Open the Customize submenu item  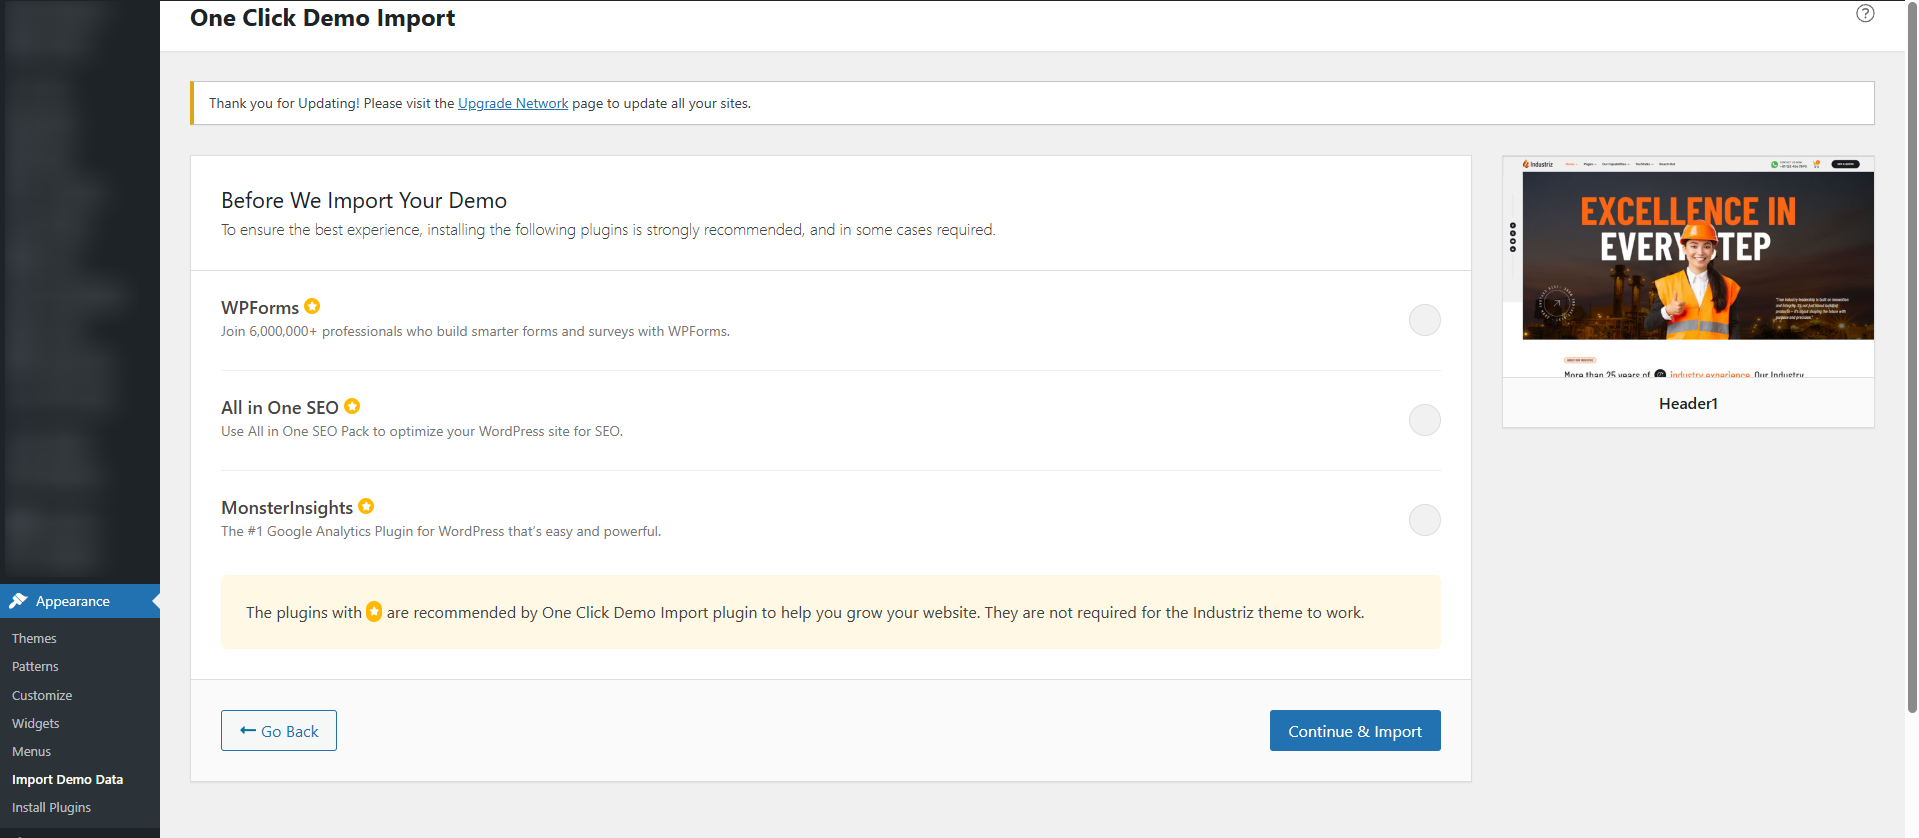point(42,695)
